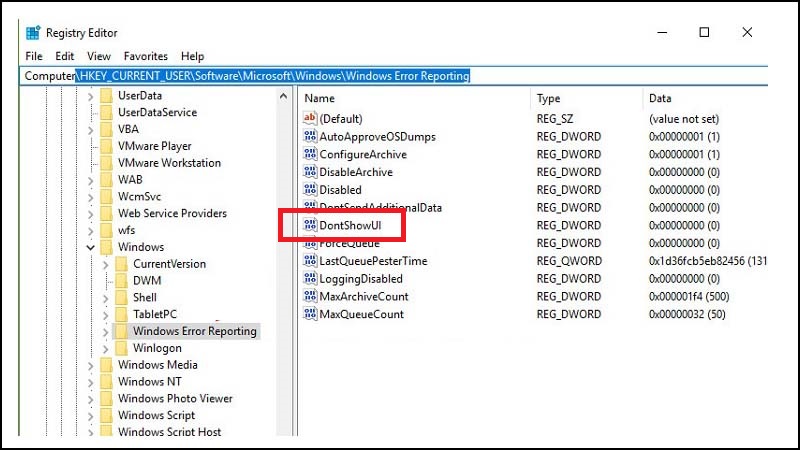
Task: Select the LastQueuePesterTime QWORD icon
Action: 310,261
